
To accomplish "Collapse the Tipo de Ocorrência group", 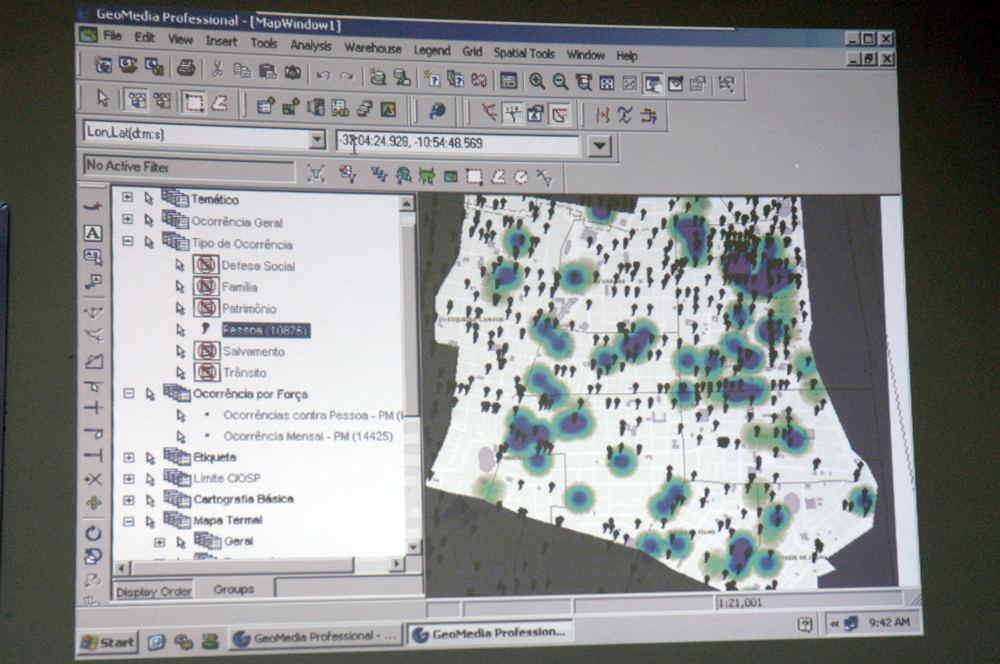I will coord(128,241).
